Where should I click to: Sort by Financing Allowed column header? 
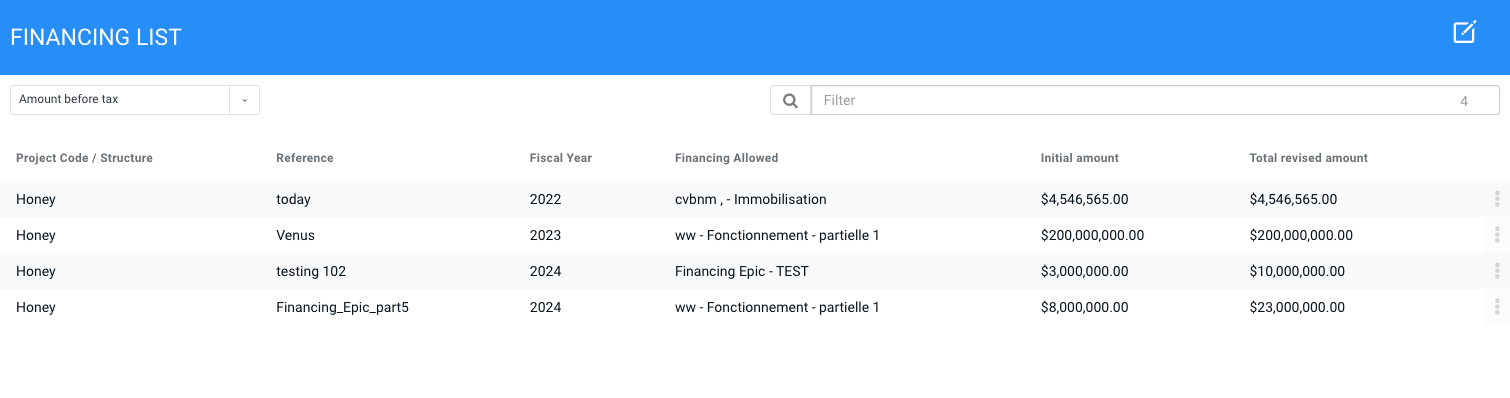coord(727,158)
